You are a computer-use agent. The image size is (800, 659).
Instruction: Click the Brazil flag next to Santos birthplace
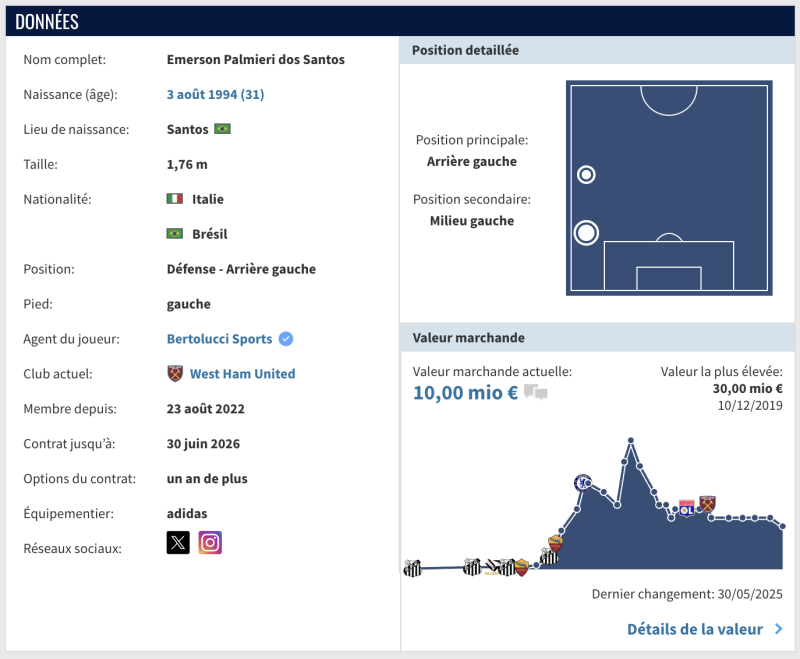(x=222, y=129)
